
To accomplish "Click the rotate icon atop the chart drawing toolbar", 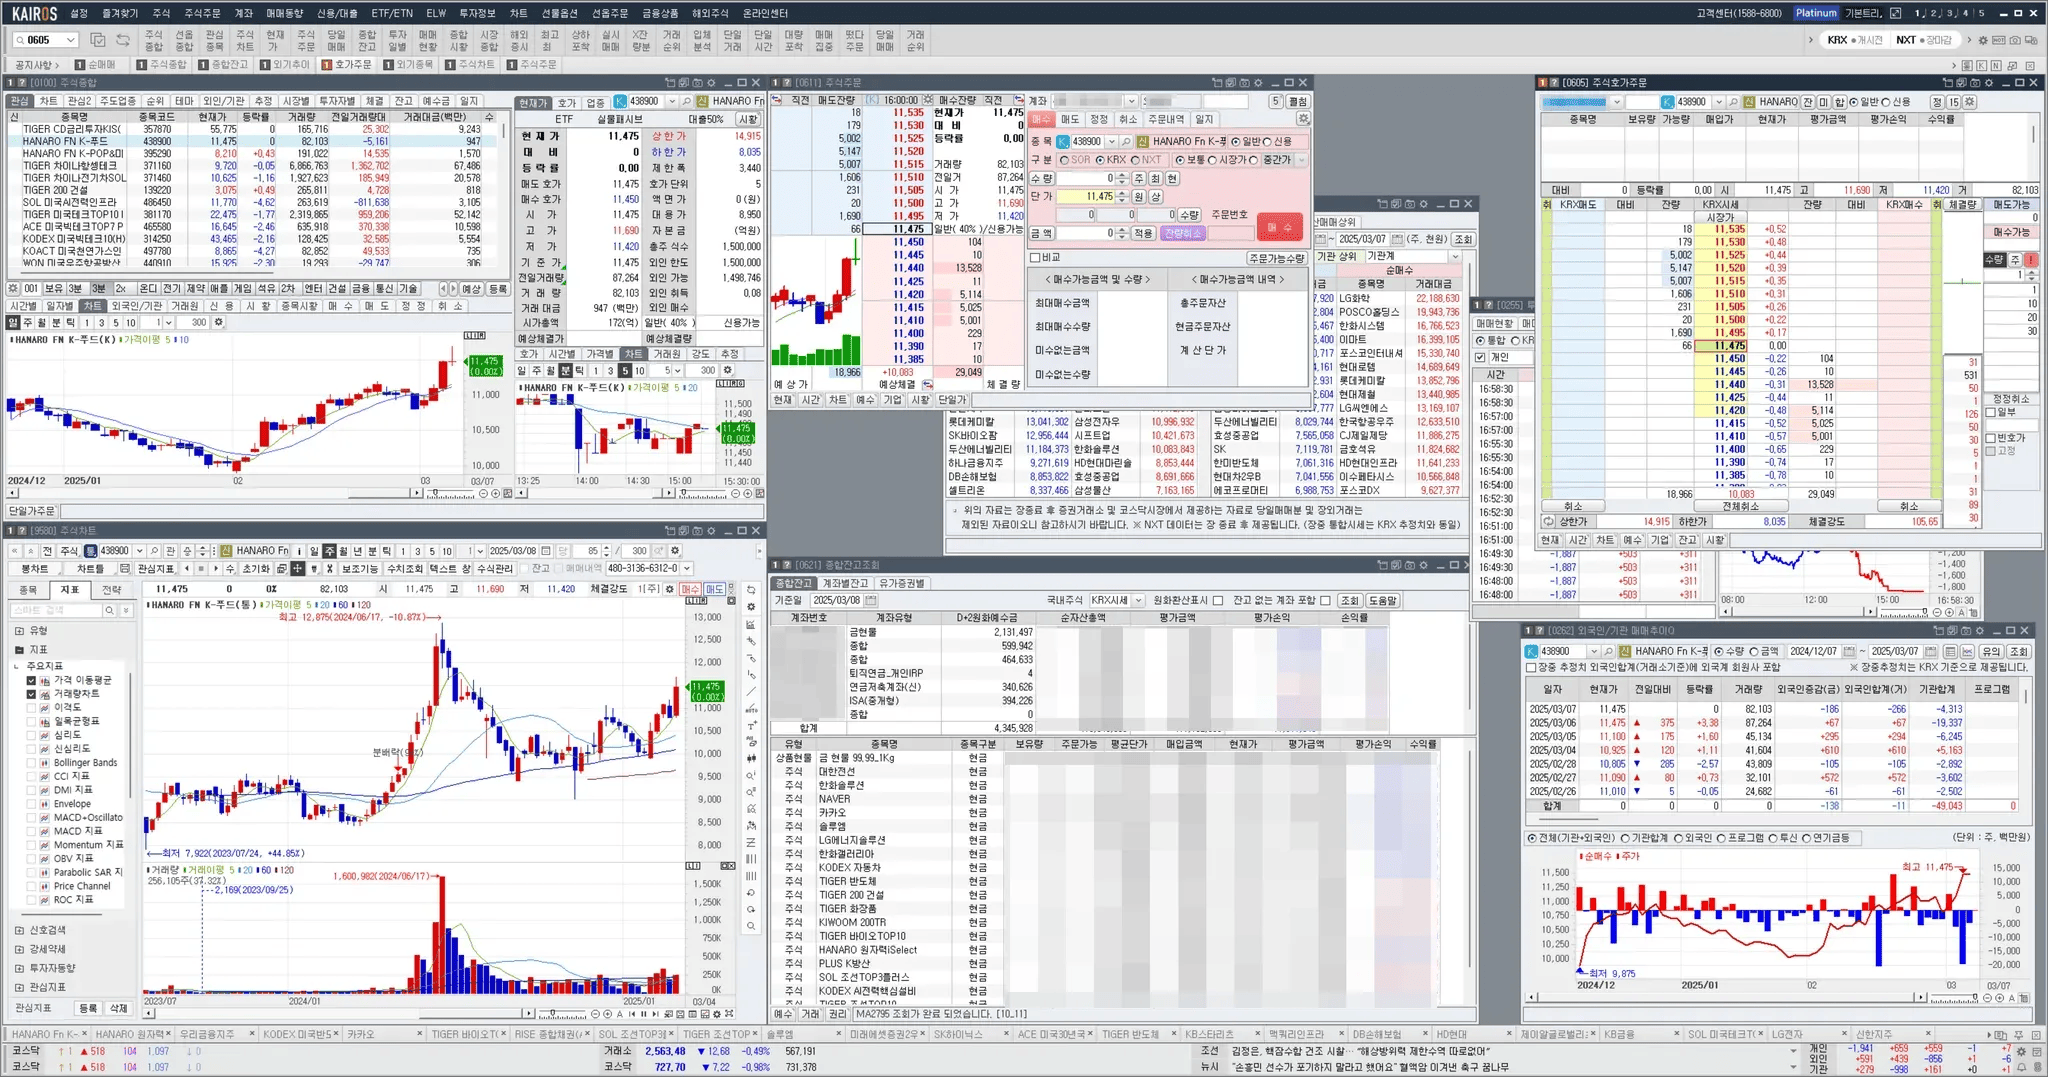I will [x=751, y=590].
